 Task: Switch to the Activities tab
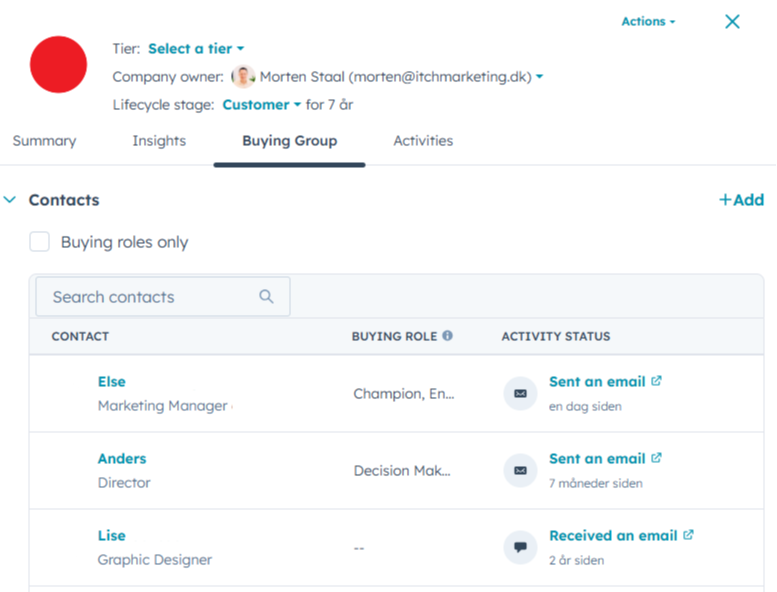423,141
